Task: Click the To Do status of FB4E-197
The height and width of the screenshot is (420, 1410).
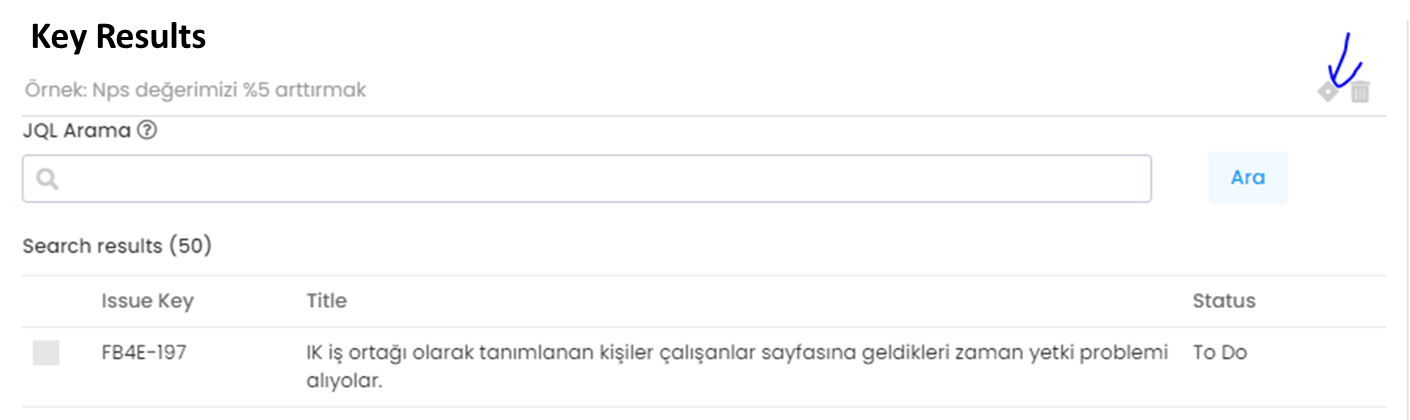Action: [x=1220, y=353]
